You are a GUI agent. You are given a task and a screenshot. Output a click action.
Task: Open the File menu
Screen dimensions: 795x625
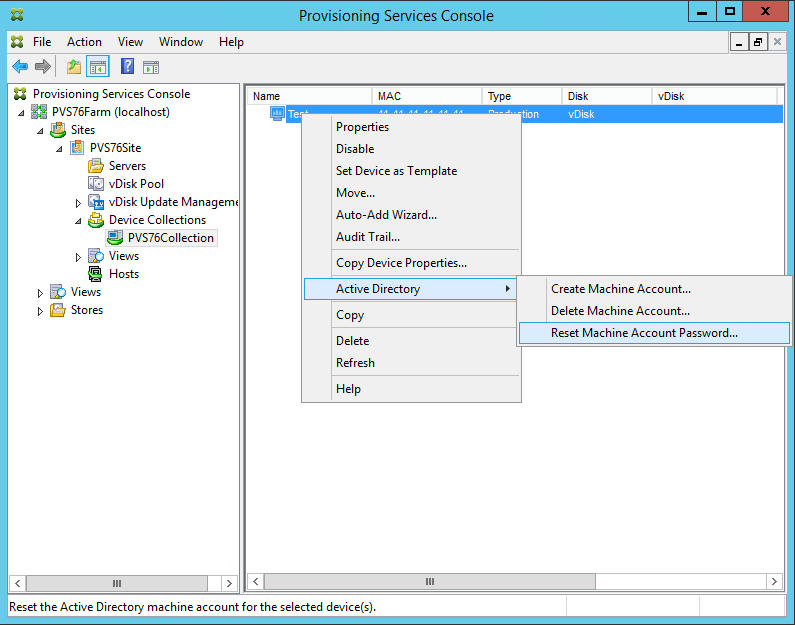42,42
